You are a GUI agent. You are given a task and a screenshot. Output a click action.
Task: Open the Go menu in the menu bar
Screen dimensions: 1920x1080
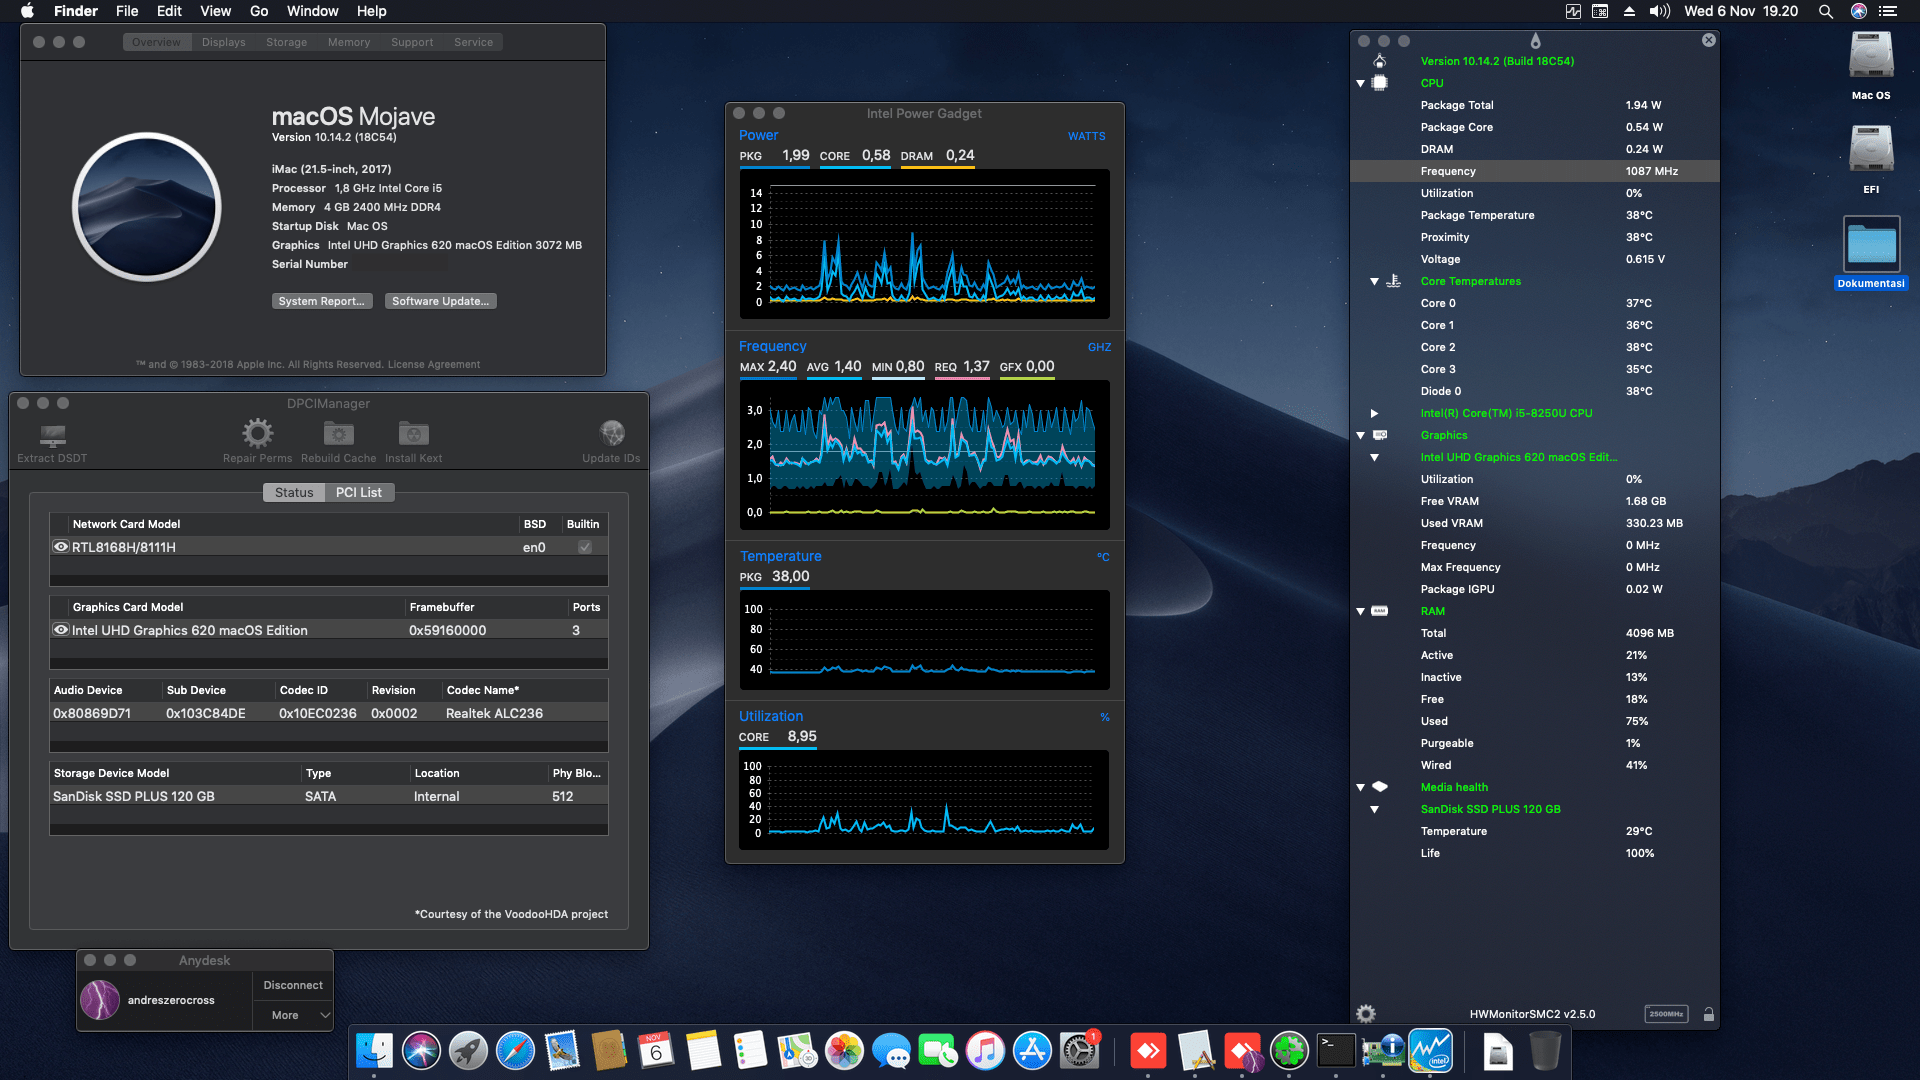coord(258,11)
